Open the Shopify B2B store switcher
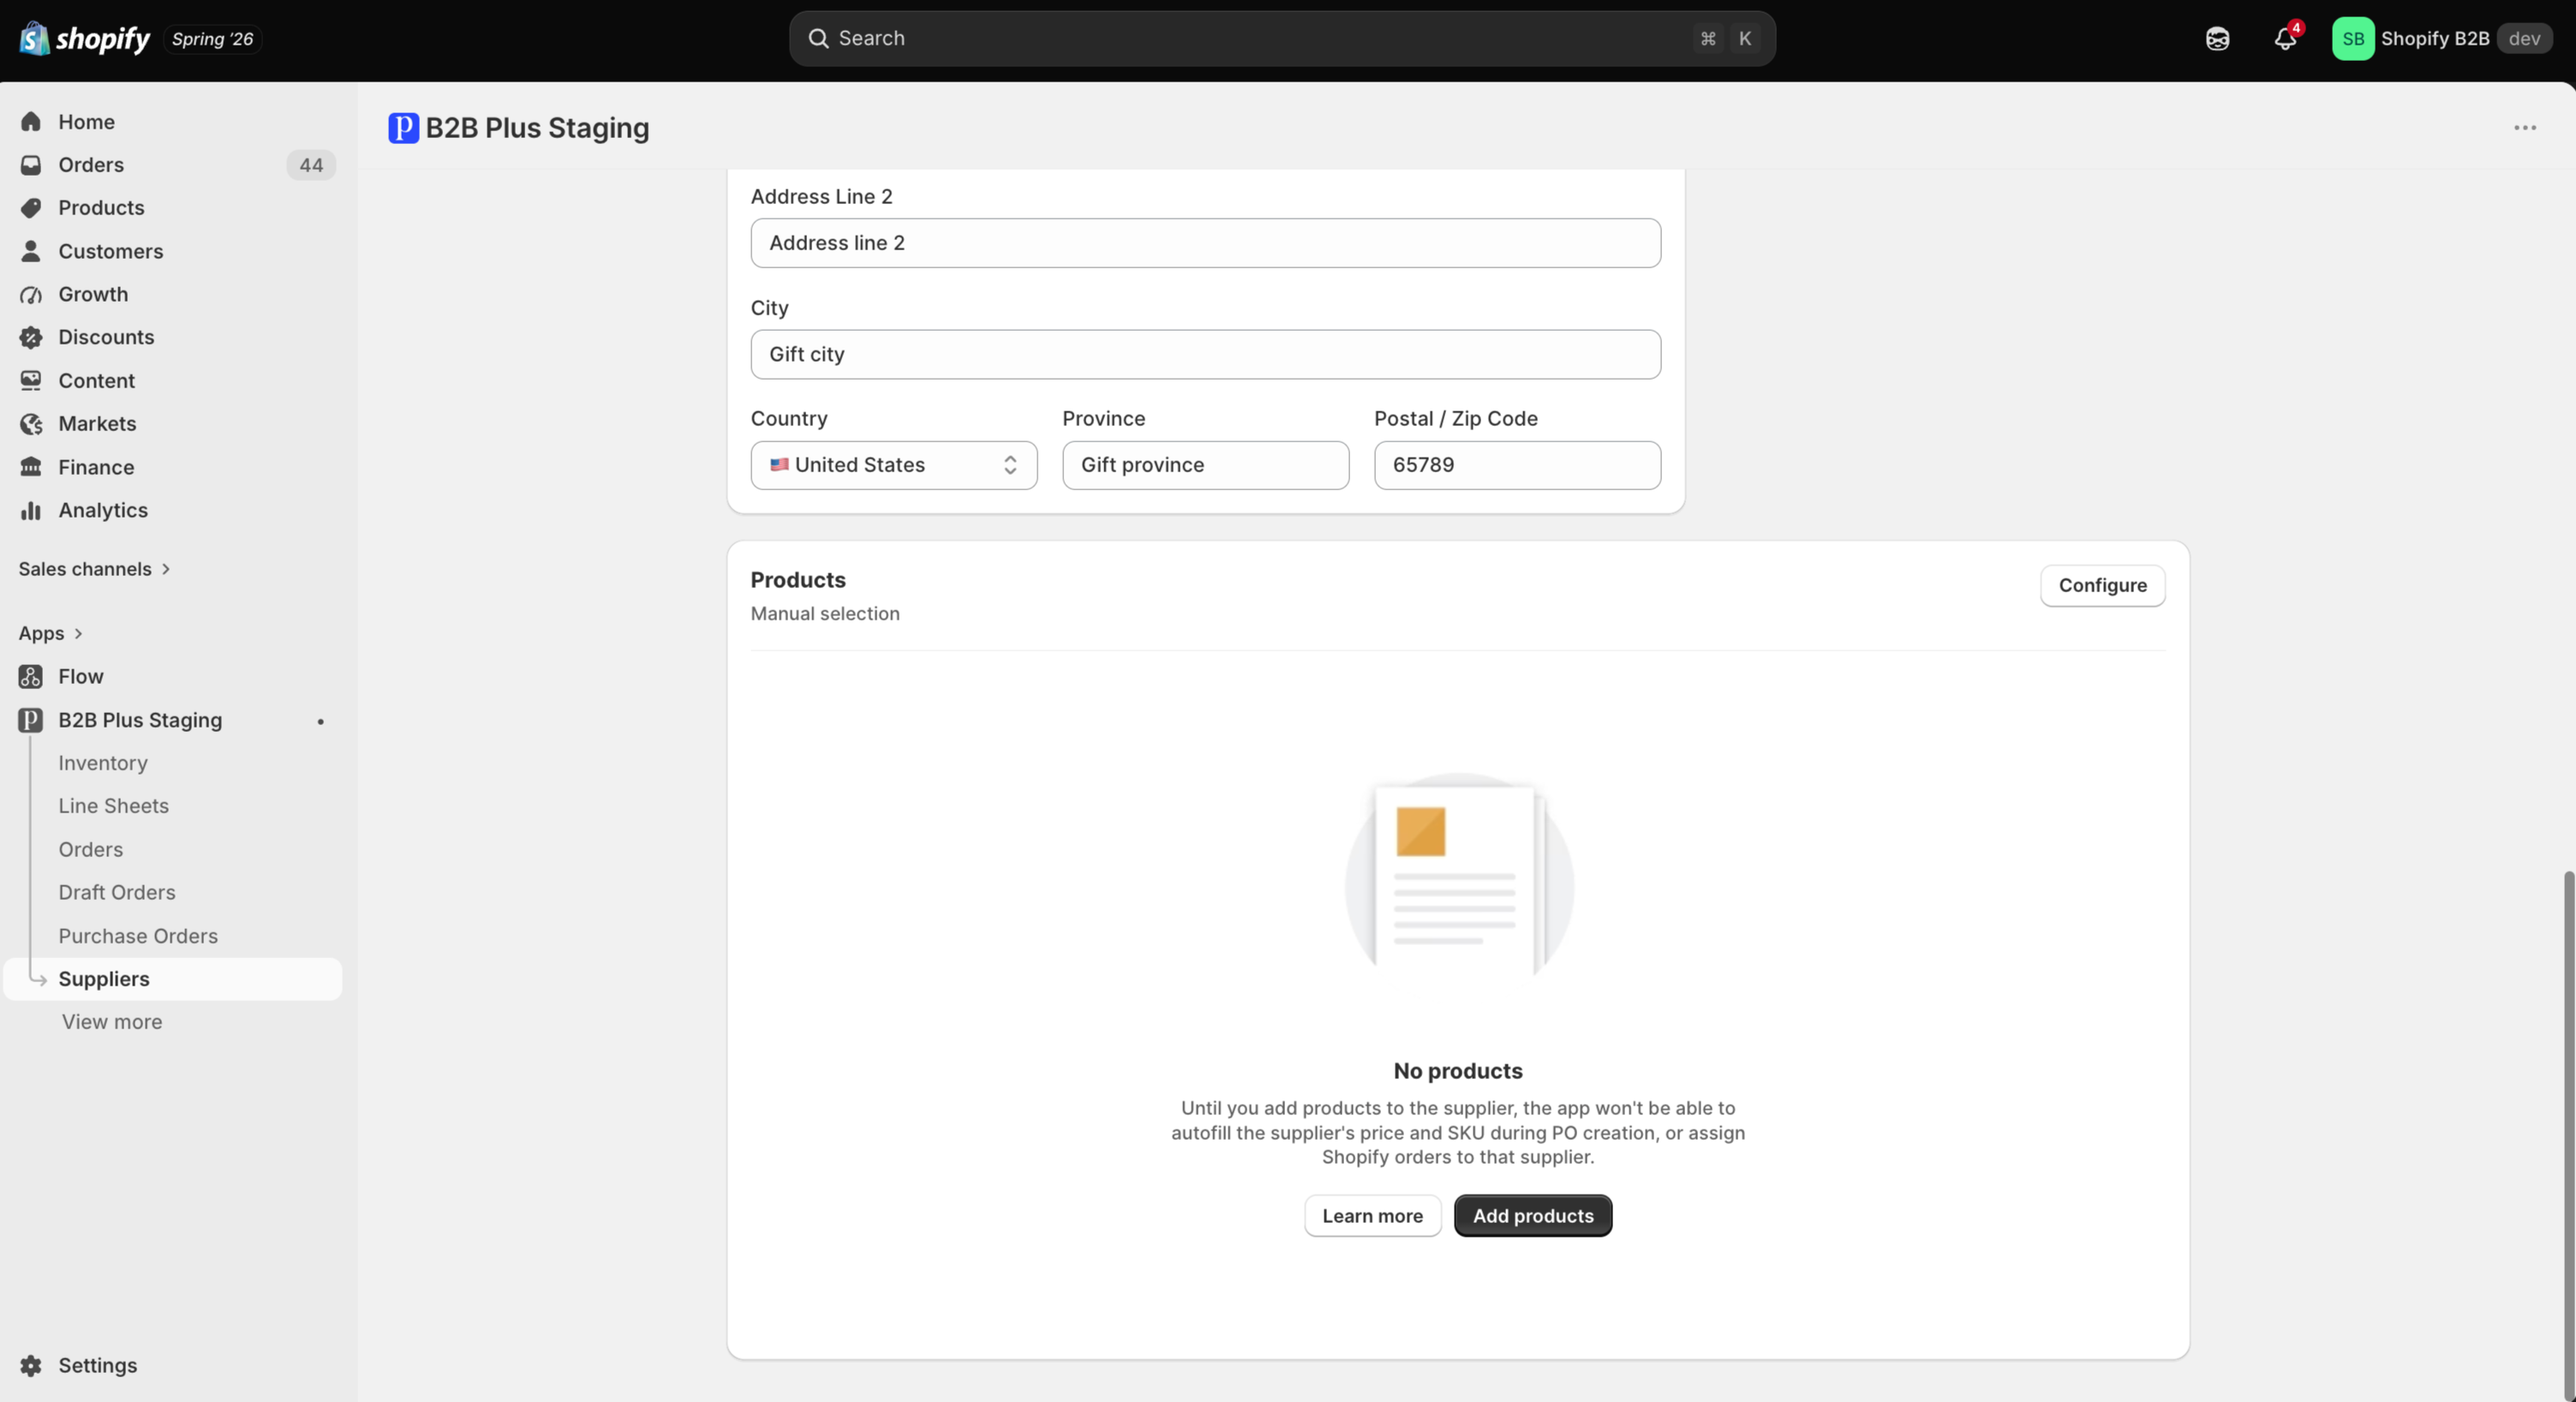Viewport: 2576px width, 1402px height. click(x=2443, y=39)
